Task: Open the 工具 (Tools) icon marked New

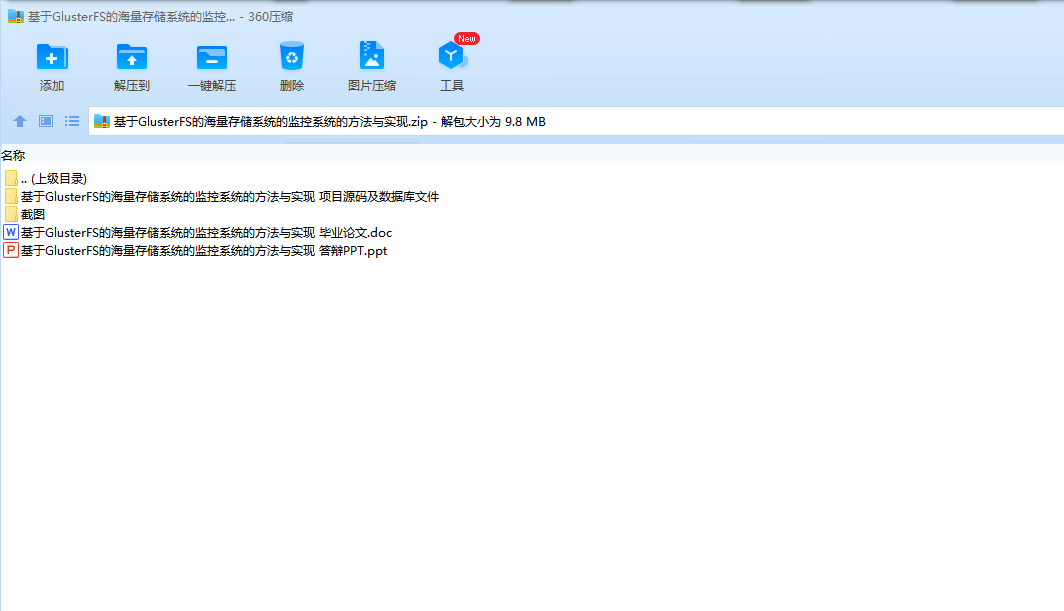Action: (452, 56)
